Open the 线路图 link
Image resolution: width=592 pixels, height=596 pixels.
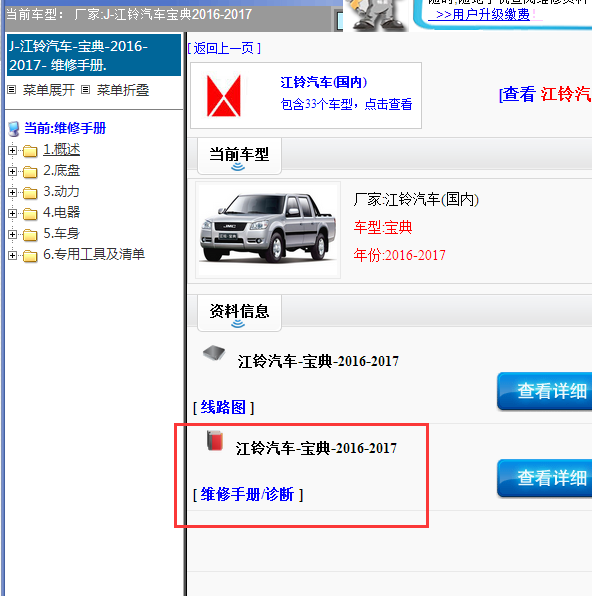pyautogui.click(x=223, y=407)
